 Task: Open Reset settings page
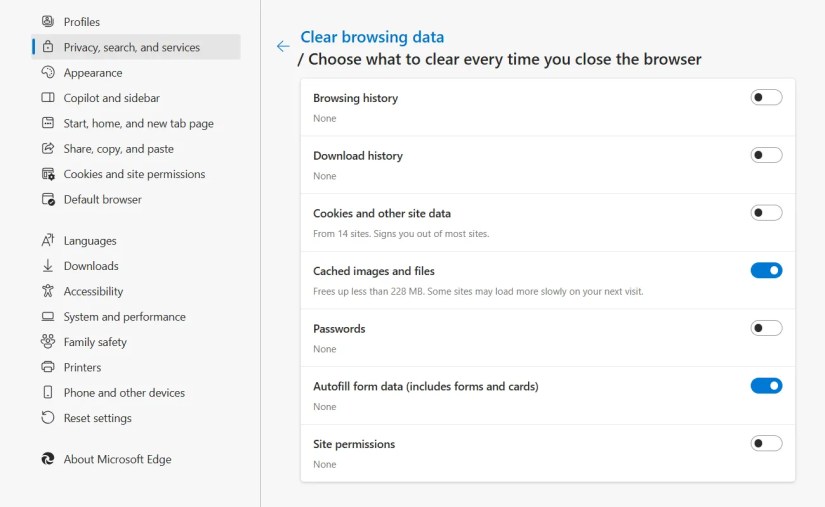tap(97, 418)
